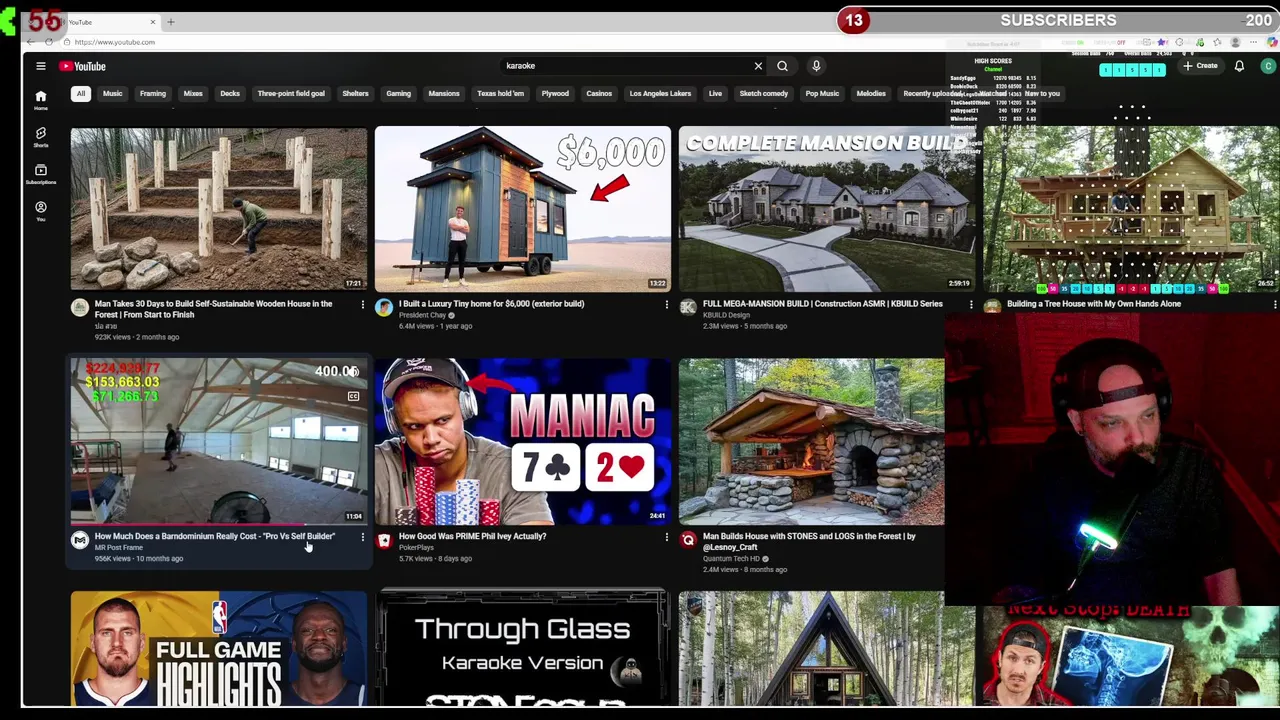
Task: Select the Pop Music chip
Action: 822,94
